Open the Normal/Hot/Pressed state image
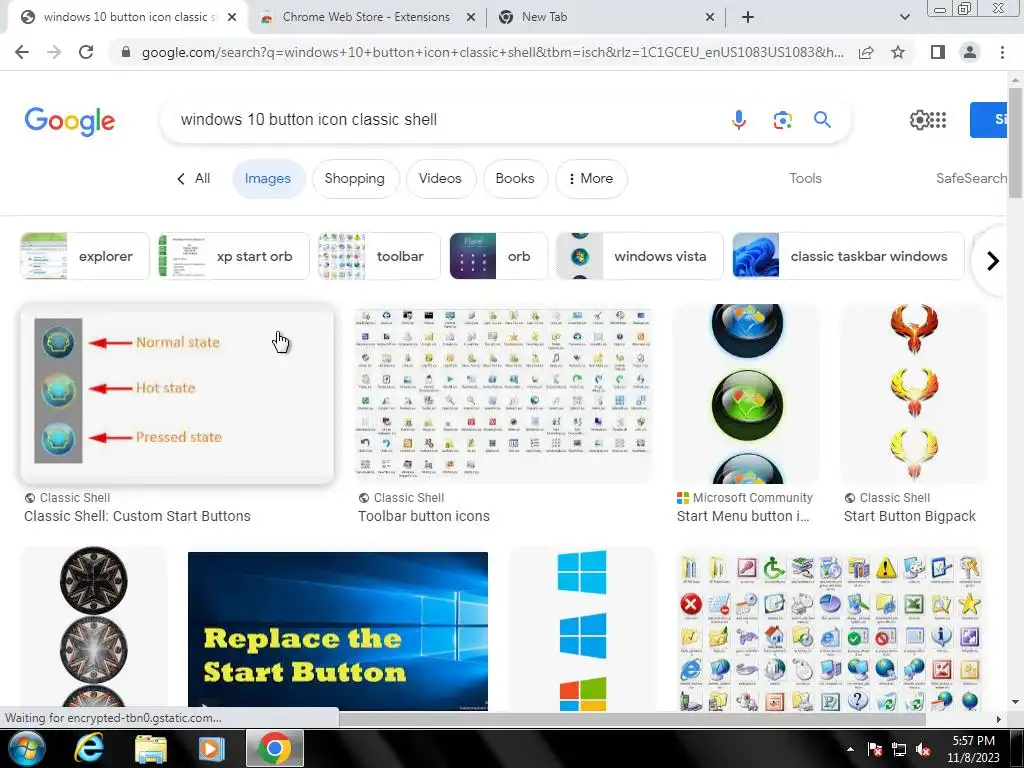Image resolution: width=1024 pixels, height=768 pixels. pyautogui.click(x=177, y=394)
